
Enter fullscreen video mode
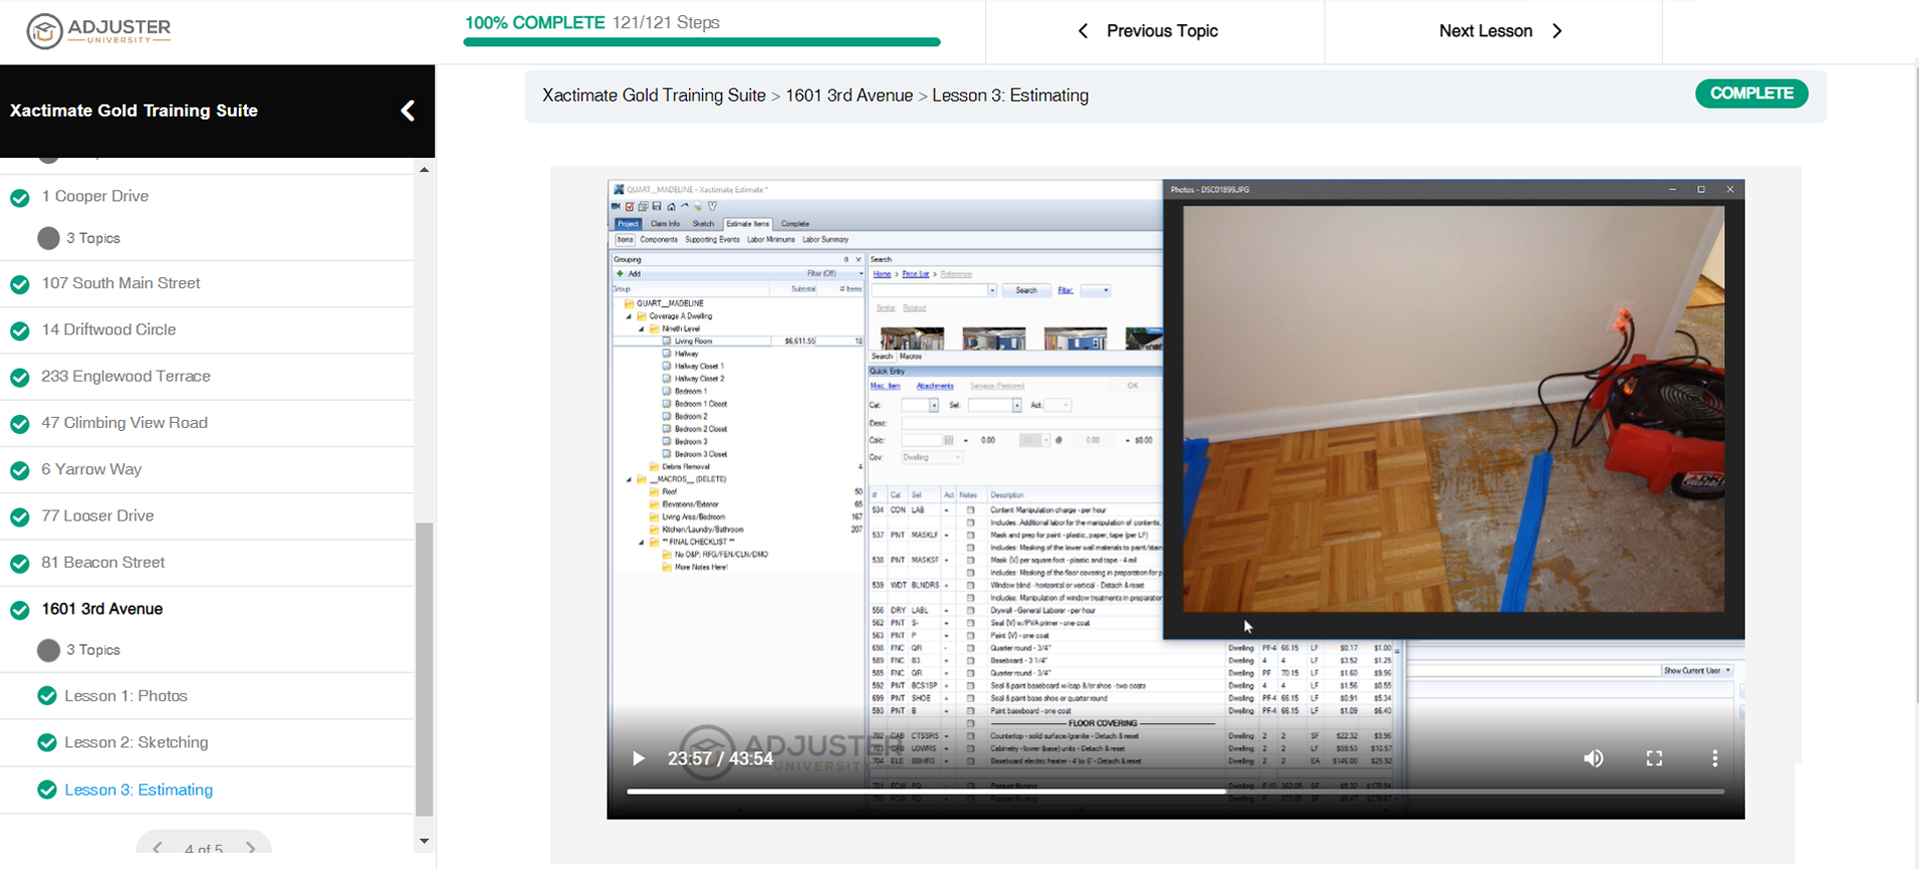1654,759
